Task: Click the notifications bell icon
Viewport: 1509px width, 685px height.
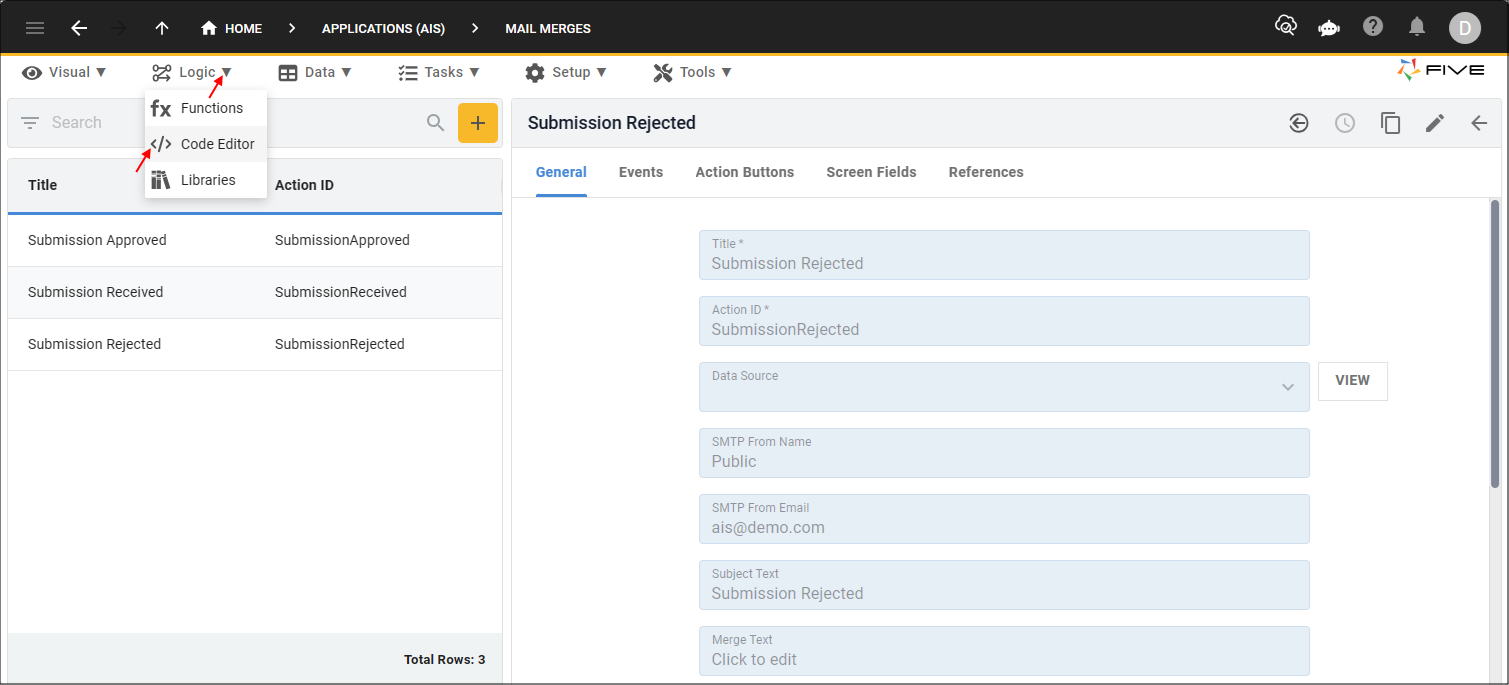Action: pos(1417,27)
